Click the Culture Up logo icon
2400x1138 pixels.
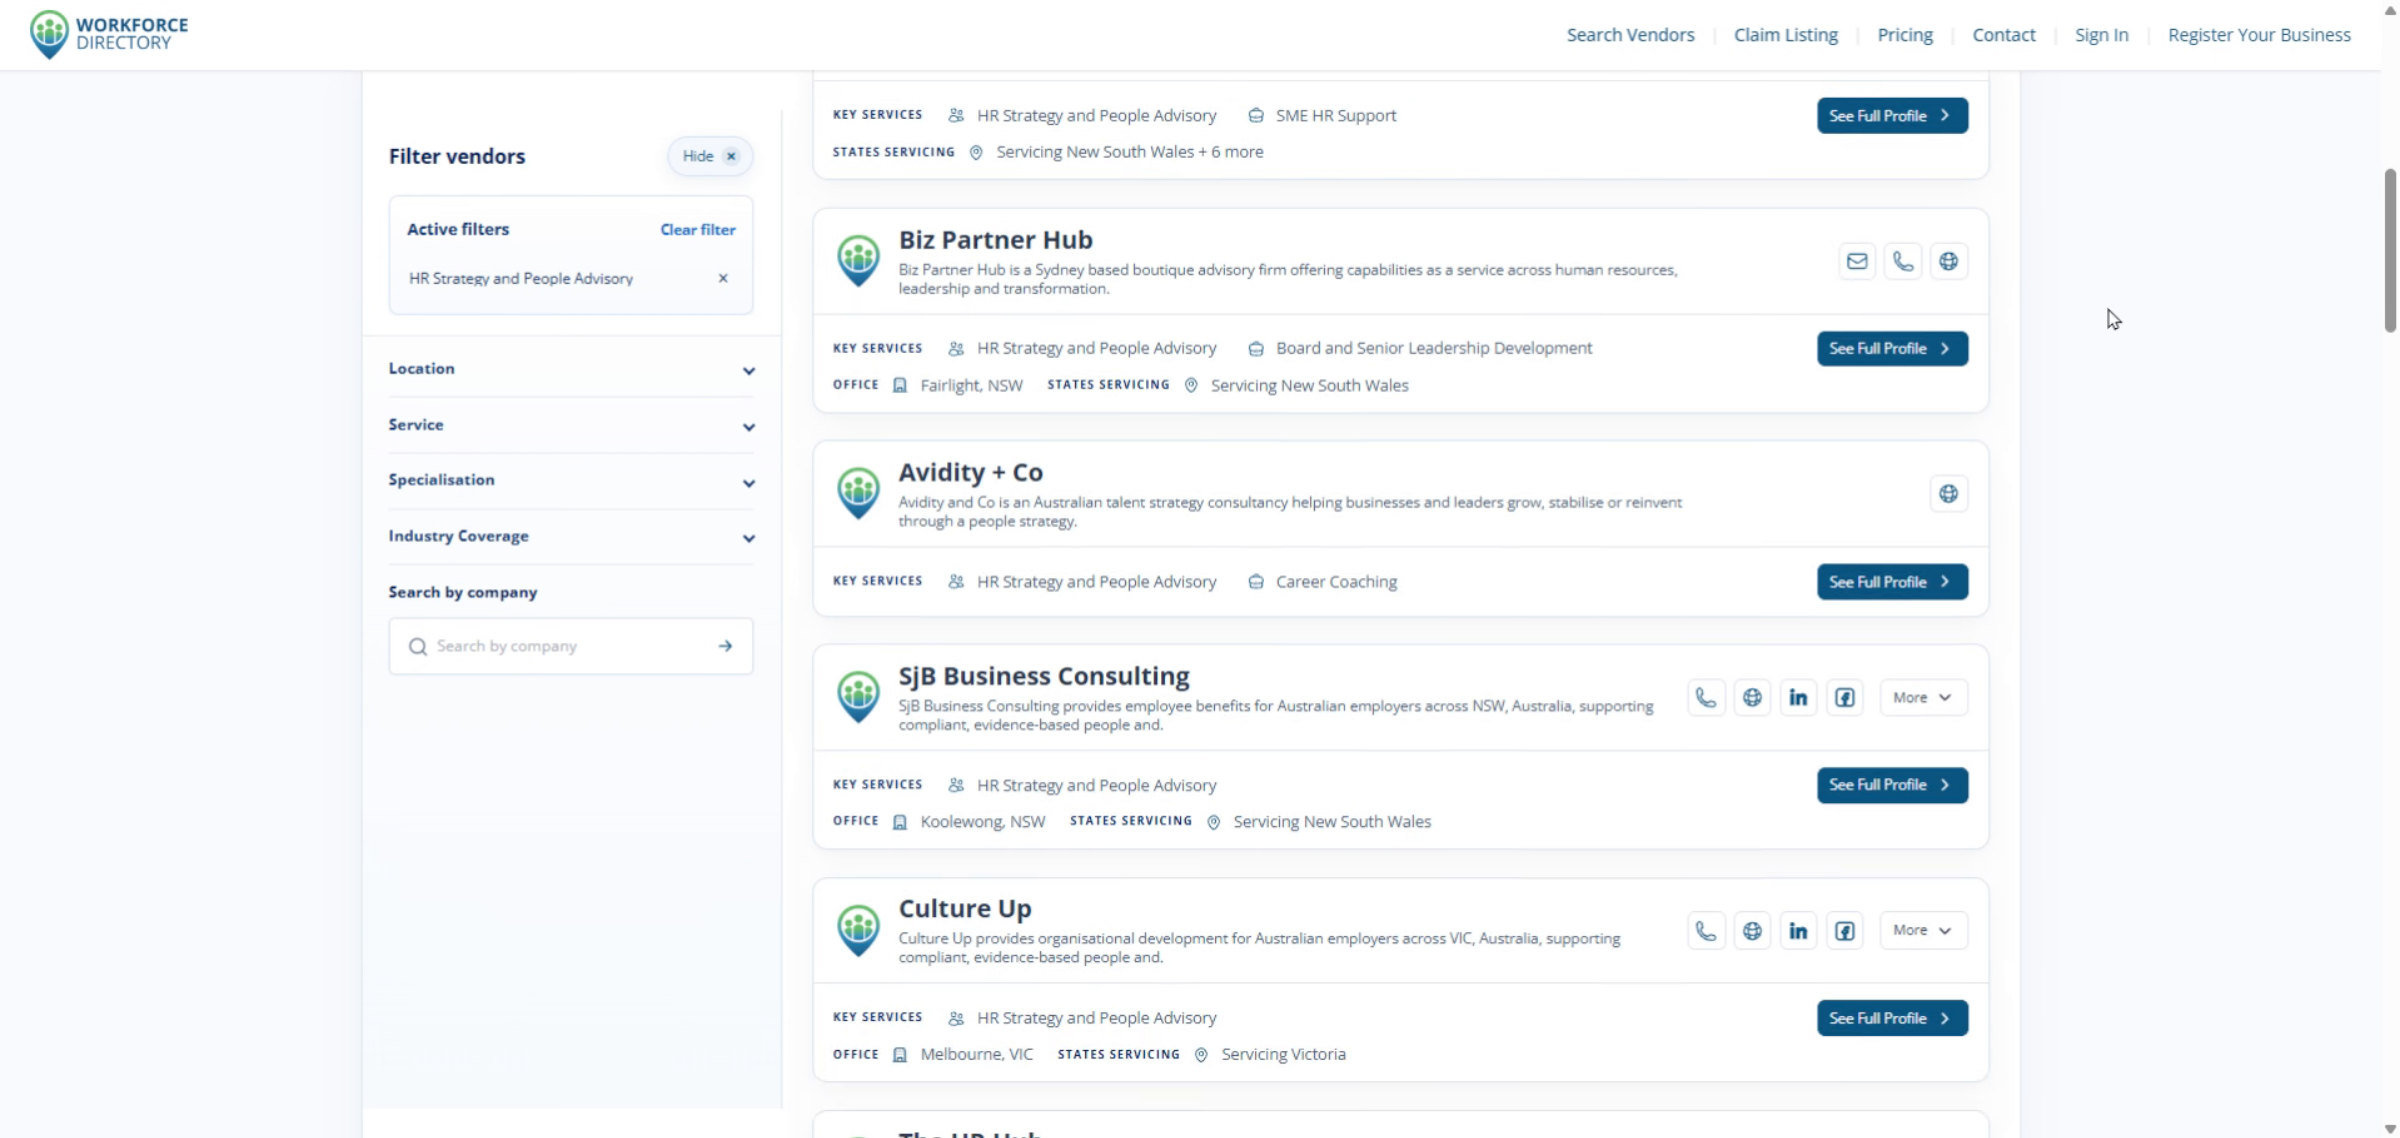[858, 930]
